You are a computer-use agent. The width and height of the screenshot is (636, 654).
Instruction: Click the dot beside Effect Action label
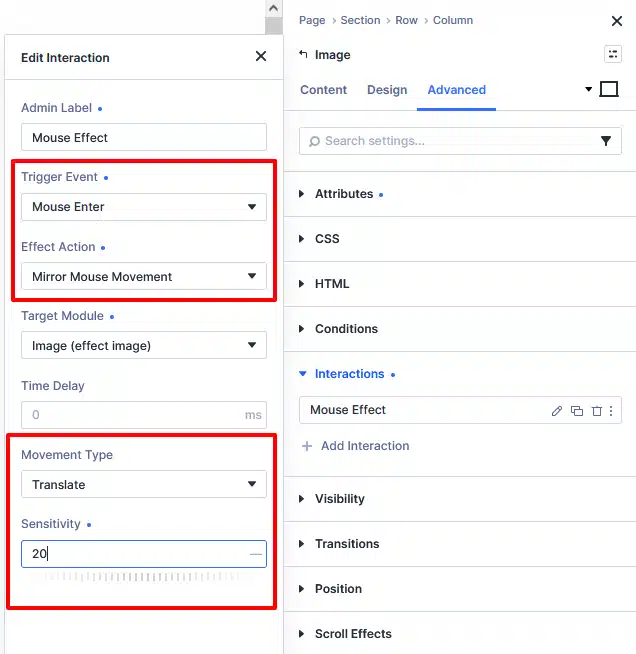coord(103,248)
